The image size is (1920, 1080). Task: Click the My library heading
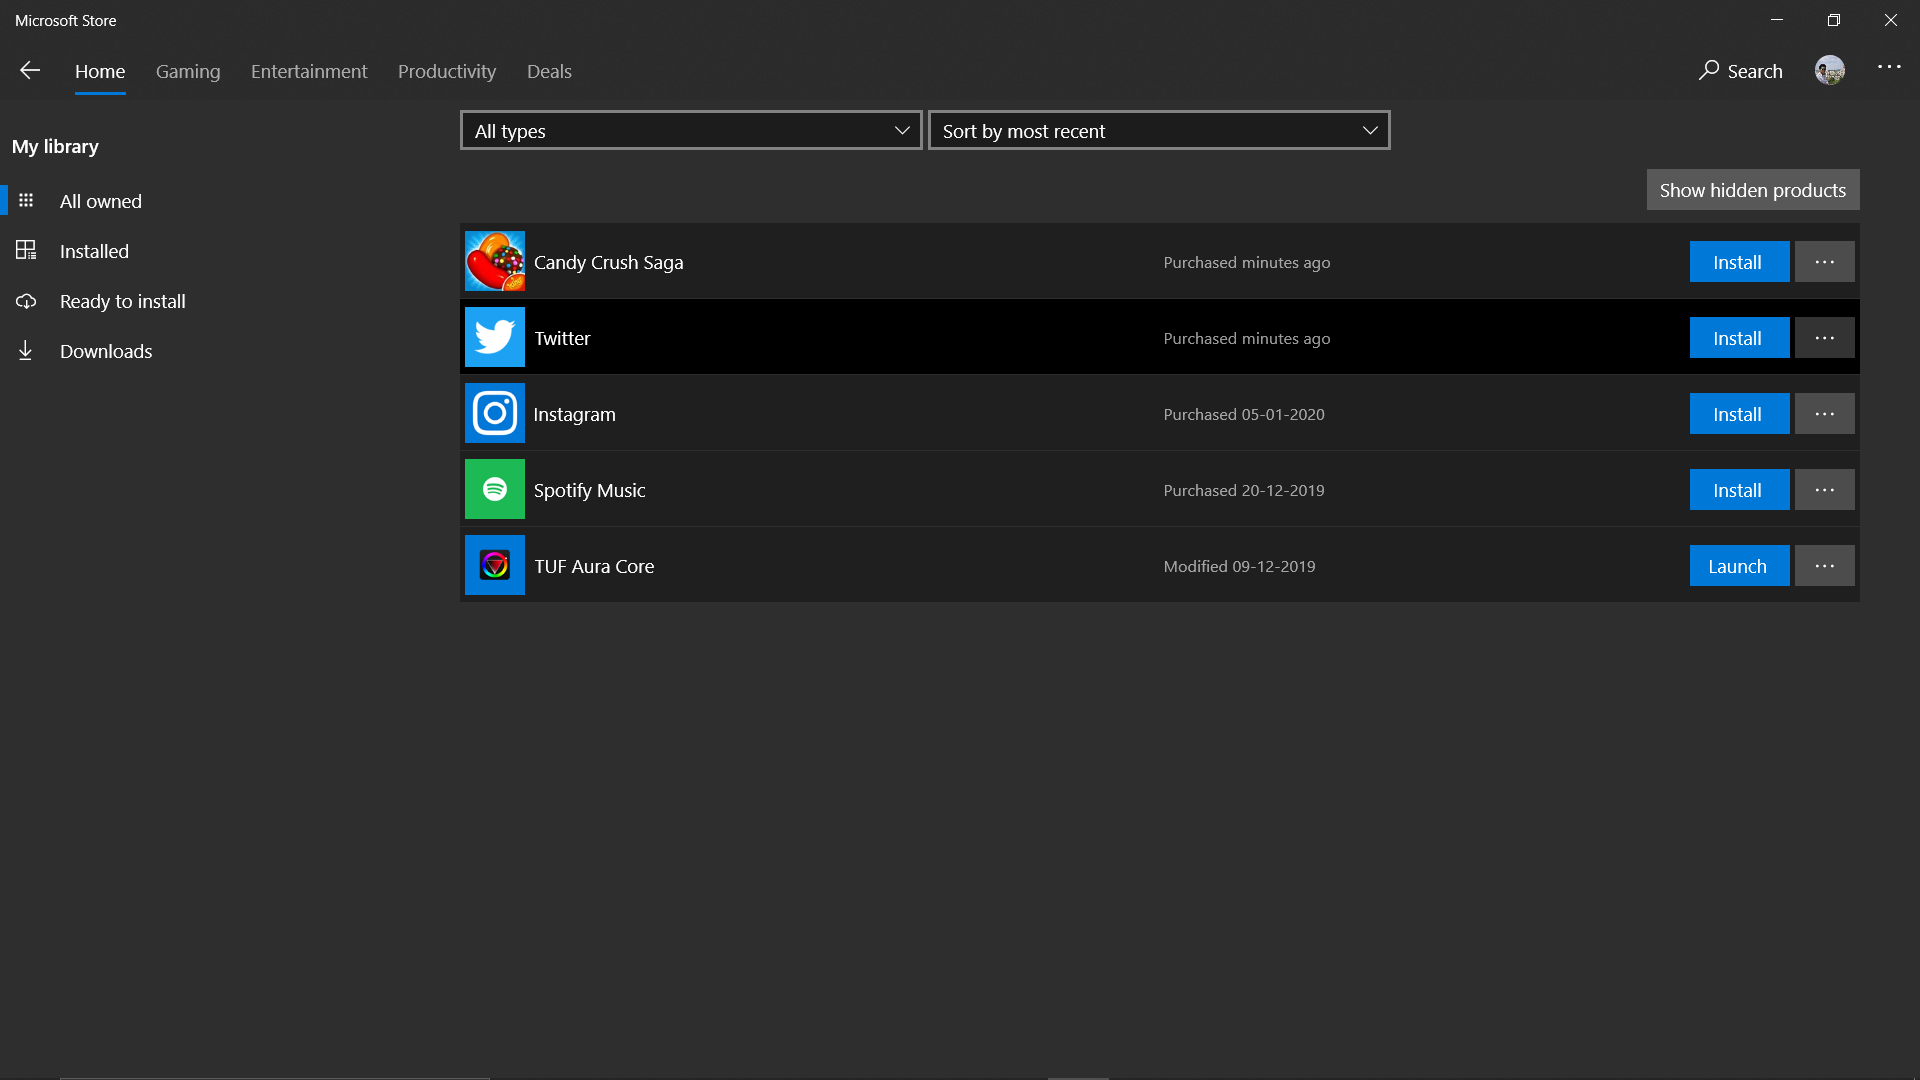[x=55, y=146]
